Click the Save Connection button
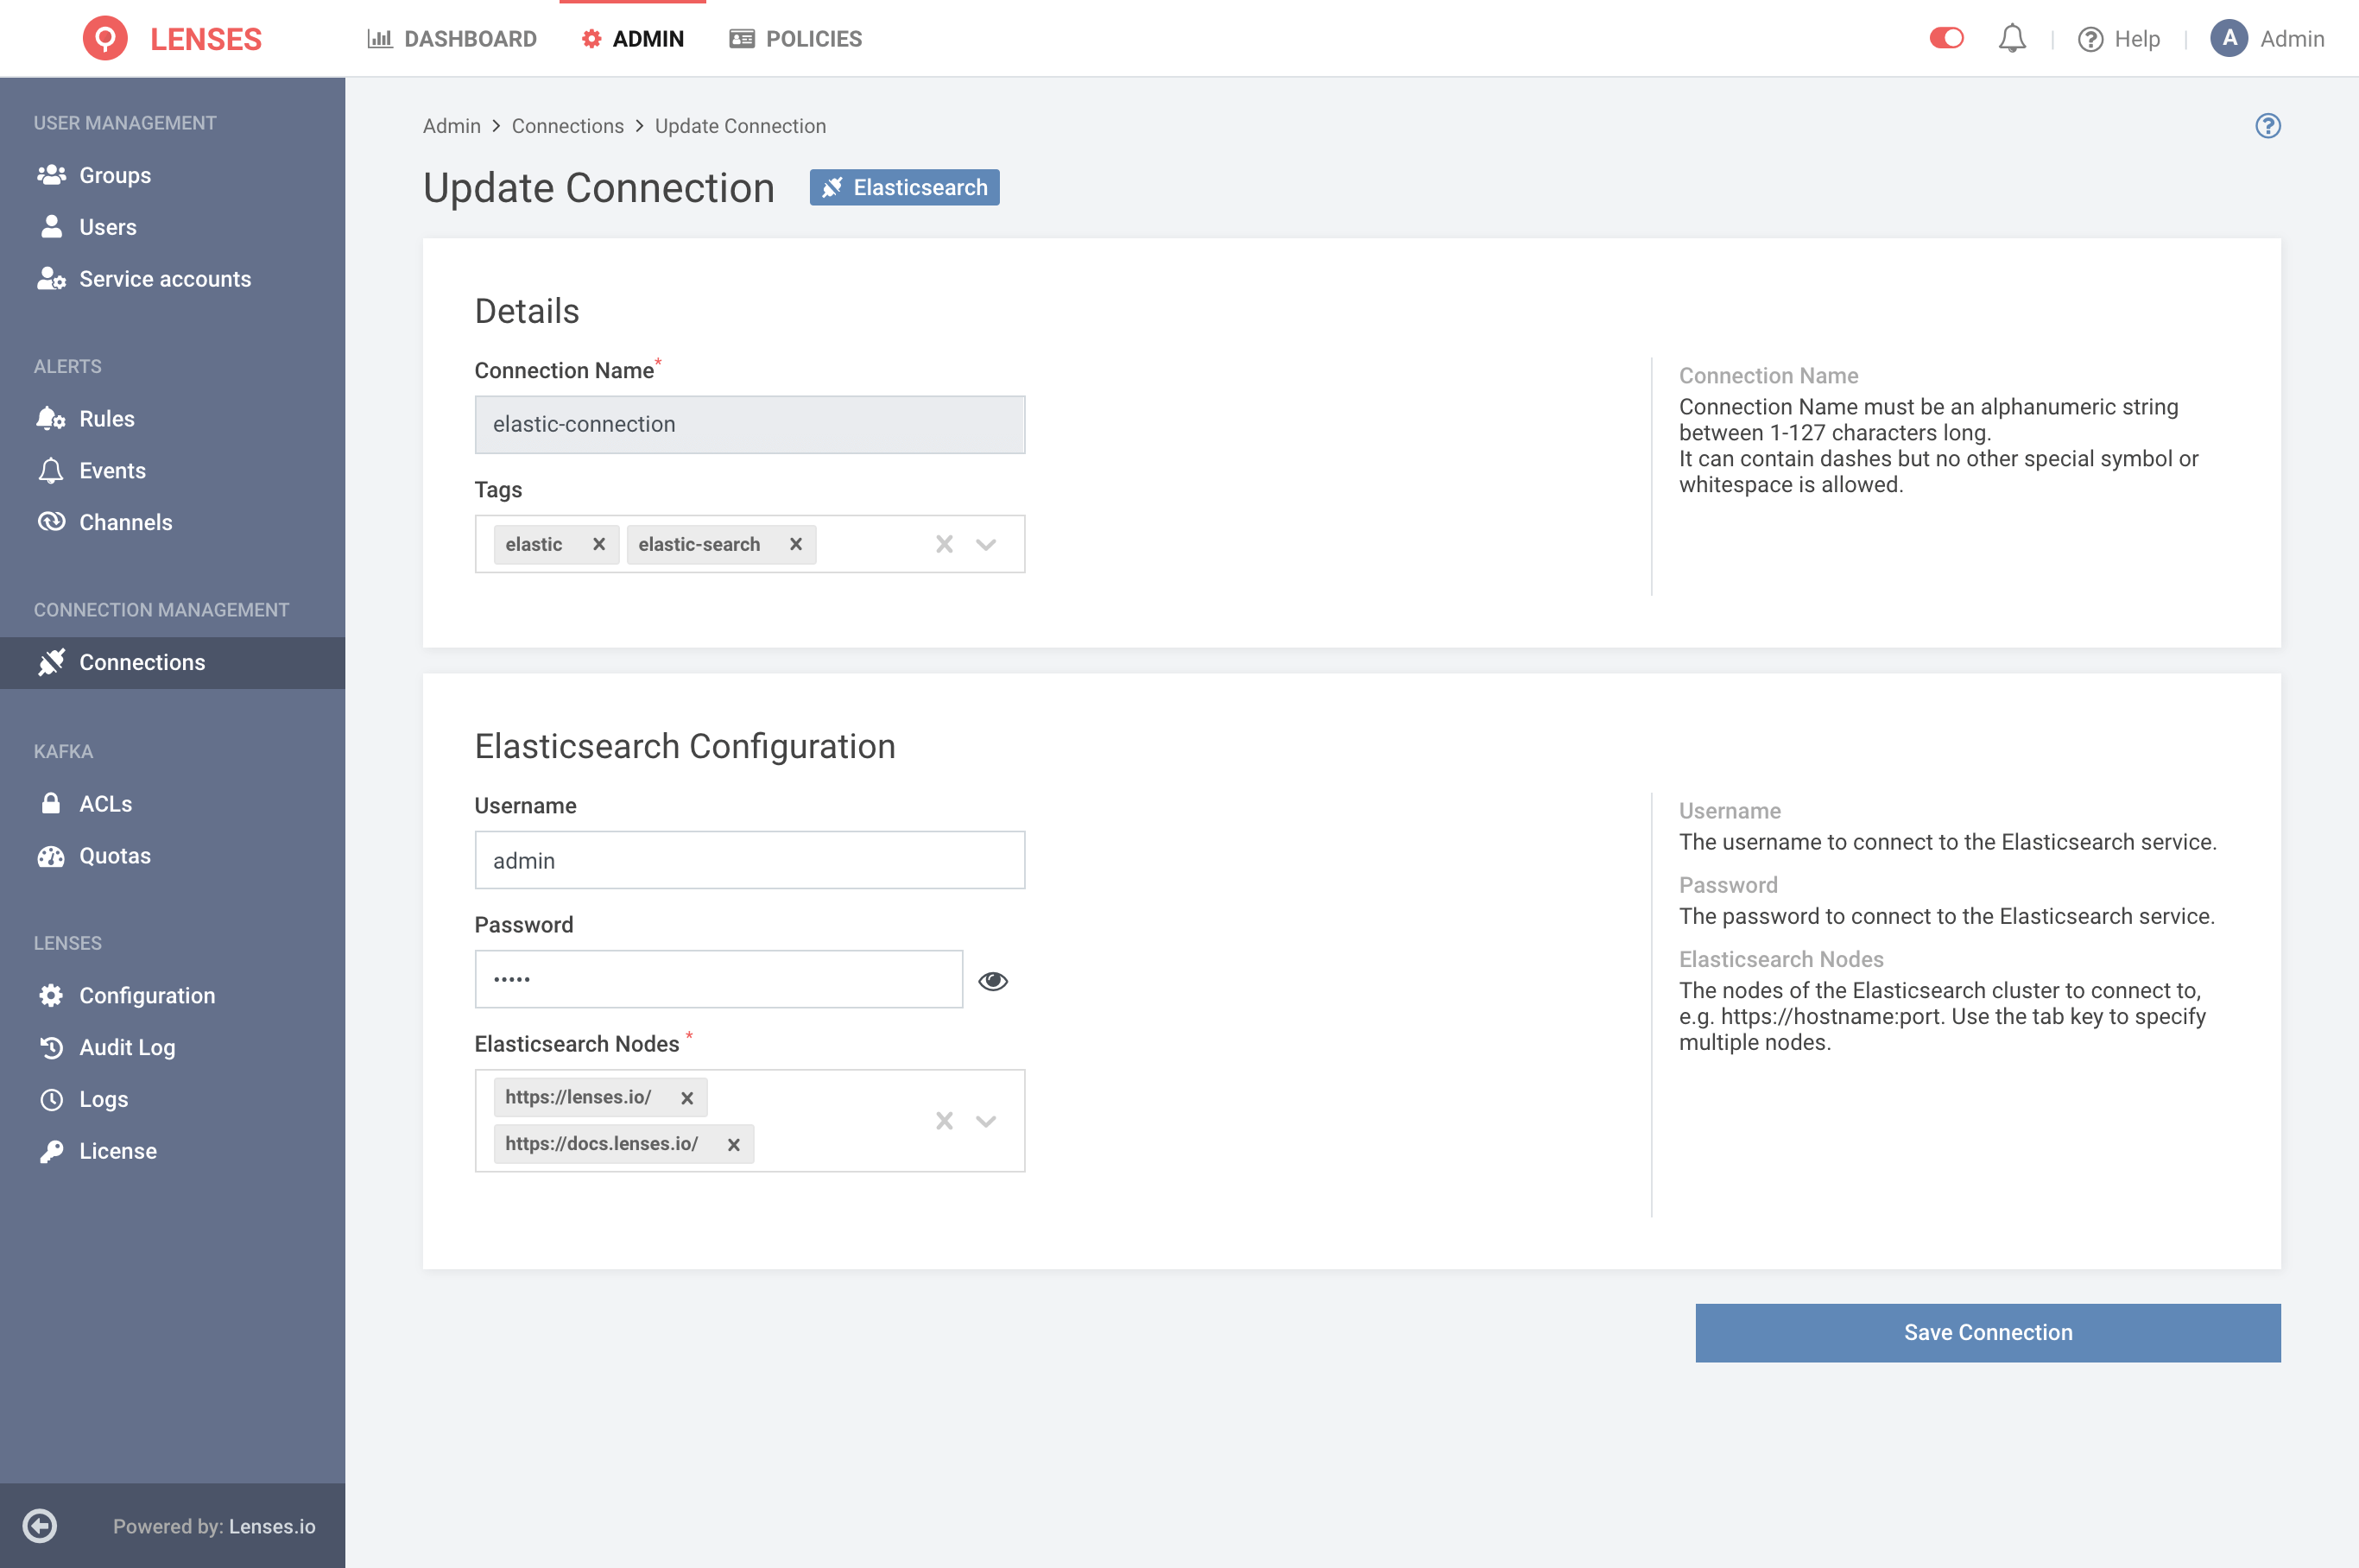 pyautogui.click(x=1988, y=1333)
